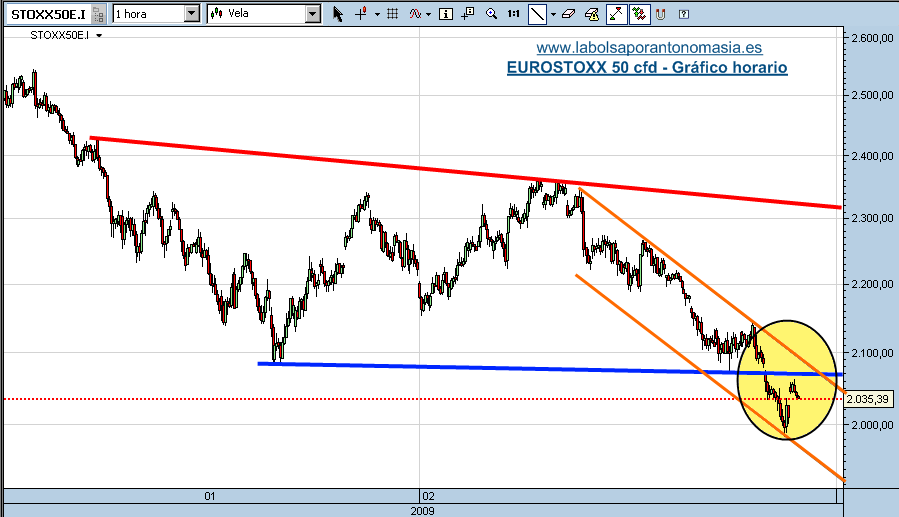Image resolution: width=899 pixels, height=517 pixels.
Task: Toggle the green-red arrow line icon
Action: 616,14
